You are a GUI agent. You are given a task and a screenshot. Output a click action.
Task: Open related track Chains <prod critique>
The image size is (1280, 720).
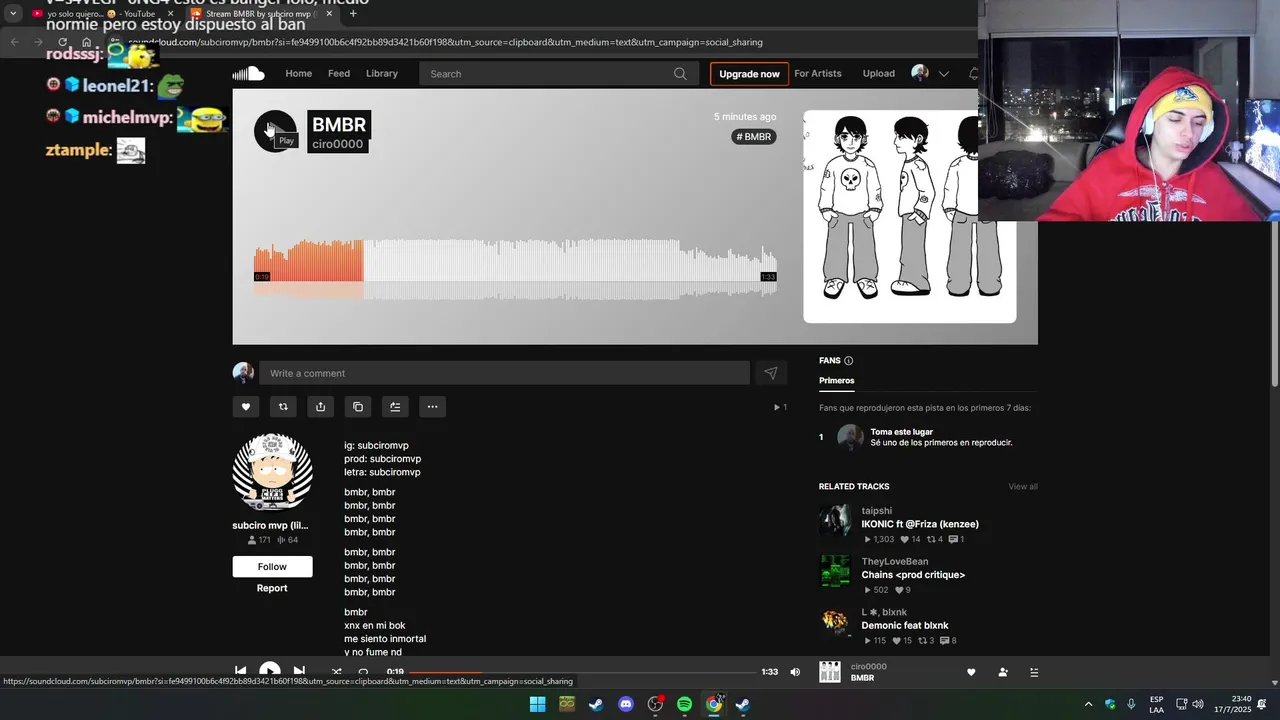[x=913, y=575]
